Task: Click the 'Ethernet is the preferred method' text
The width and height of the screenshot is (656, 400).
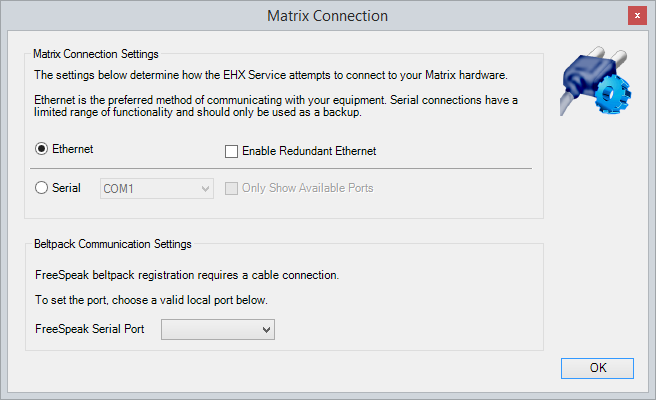Action: [x=275, y=99]
